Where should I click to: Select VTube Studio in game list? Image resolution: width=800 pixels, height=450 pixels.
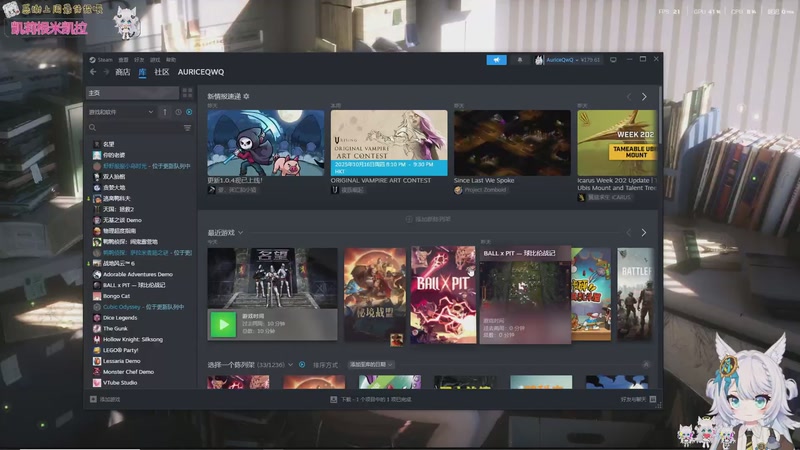click(120, 383)
